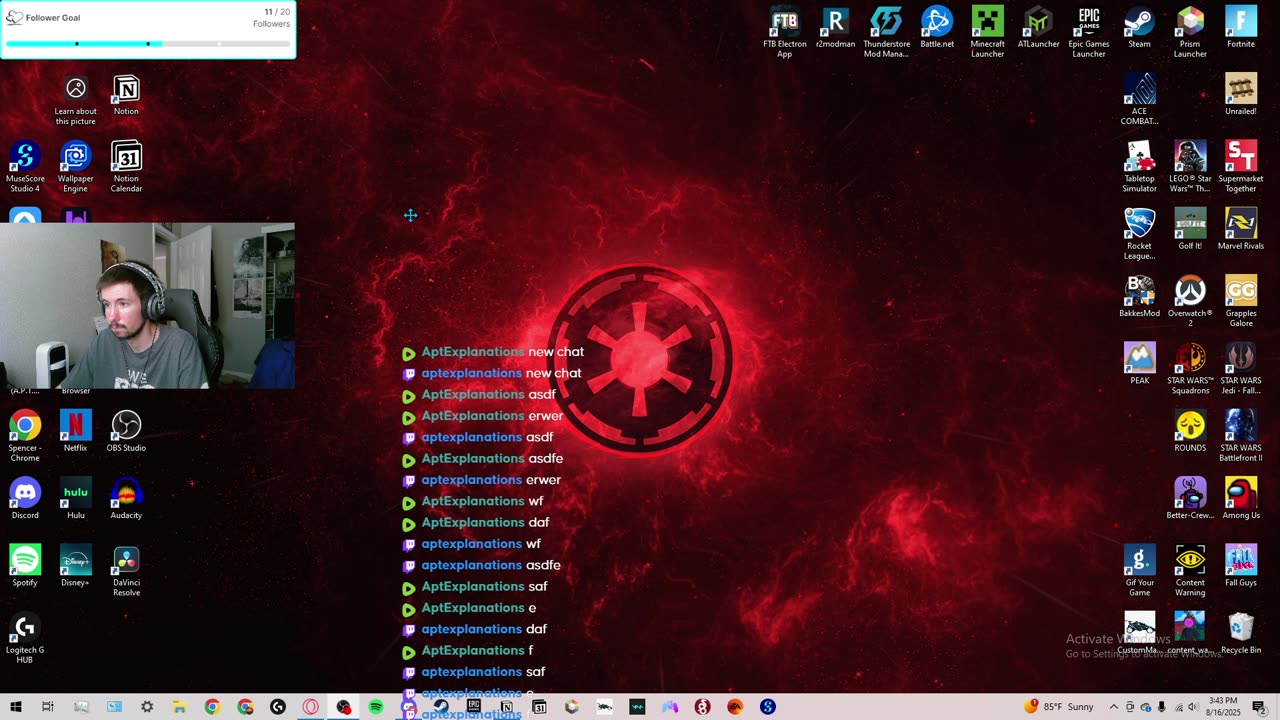The height and width of the screenshot is (720, 1280).
Task: Open the FTB Electron App shortcut
Action: tap(785, 32)
